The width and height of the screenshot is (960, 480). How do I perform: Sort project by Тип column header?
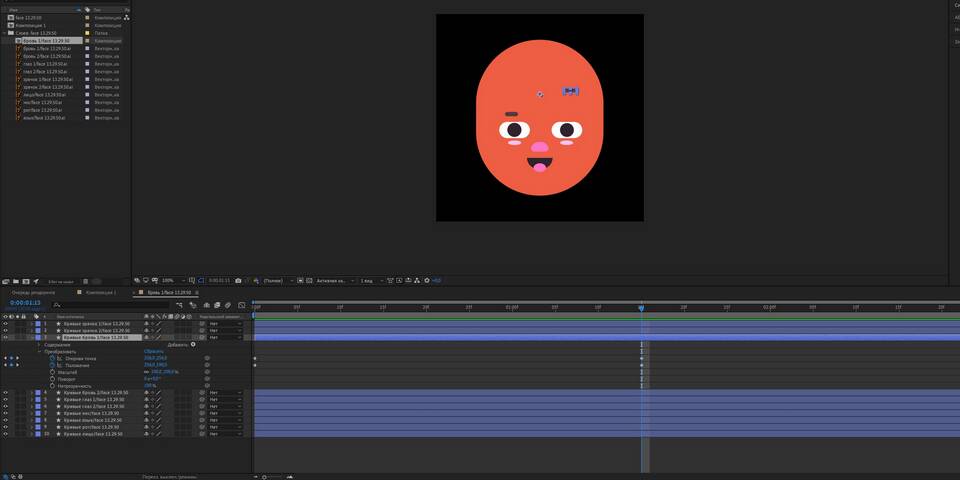click(97, 10)
